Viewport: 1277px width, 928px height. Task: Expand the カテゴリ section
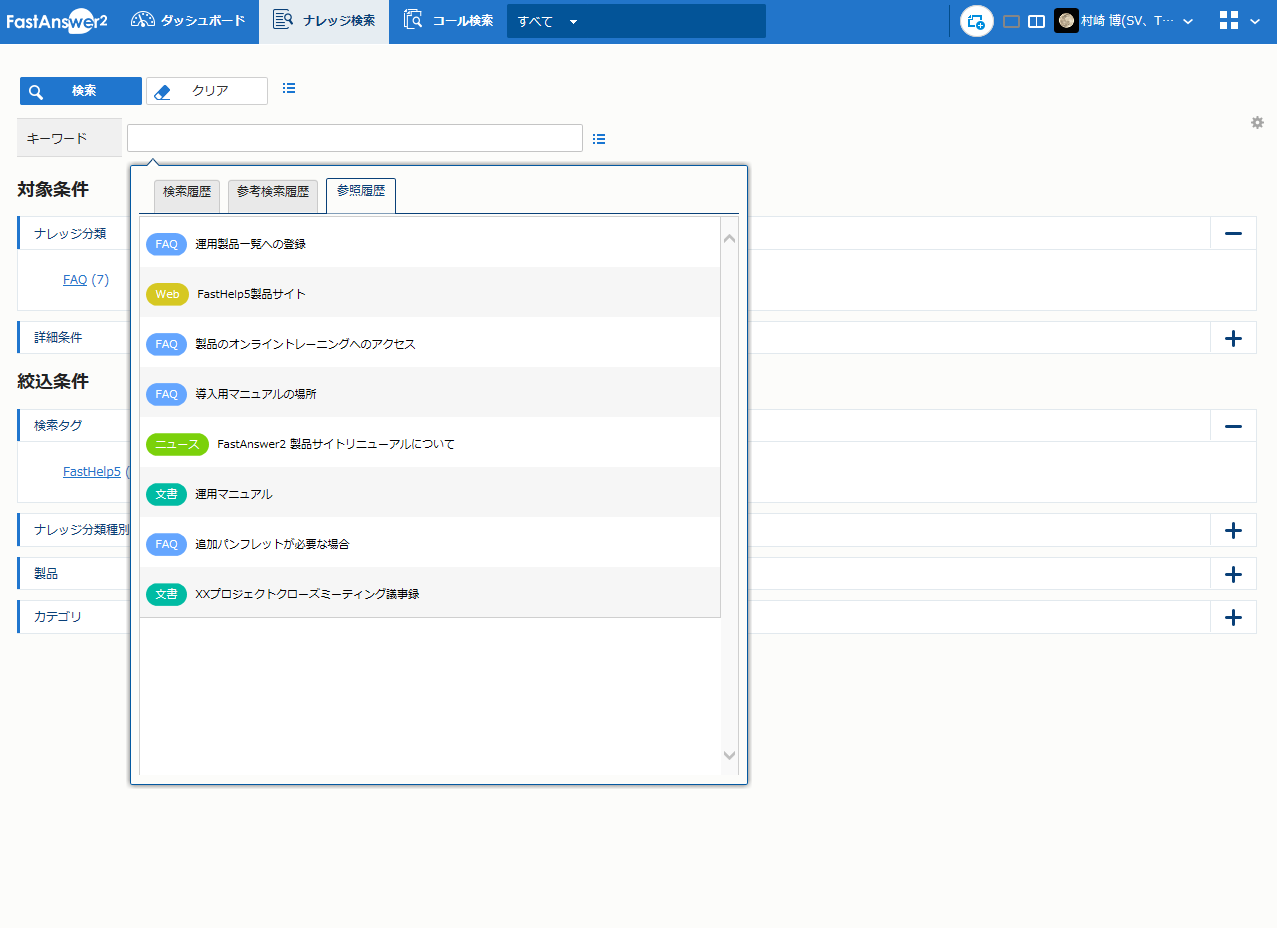[x=1233, y=617]
